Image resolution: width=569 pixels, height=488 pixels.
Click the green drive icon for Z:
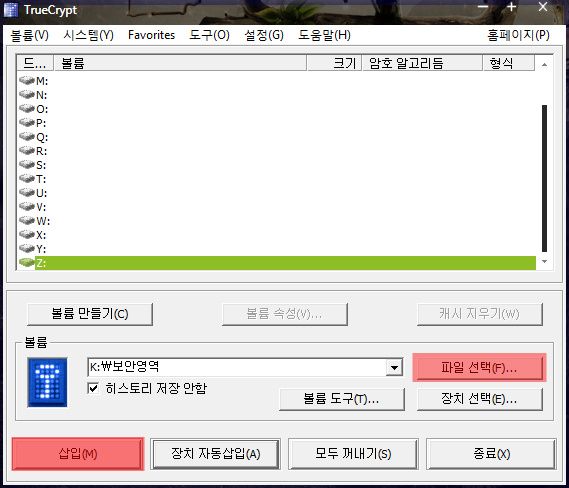coord(27,262)
